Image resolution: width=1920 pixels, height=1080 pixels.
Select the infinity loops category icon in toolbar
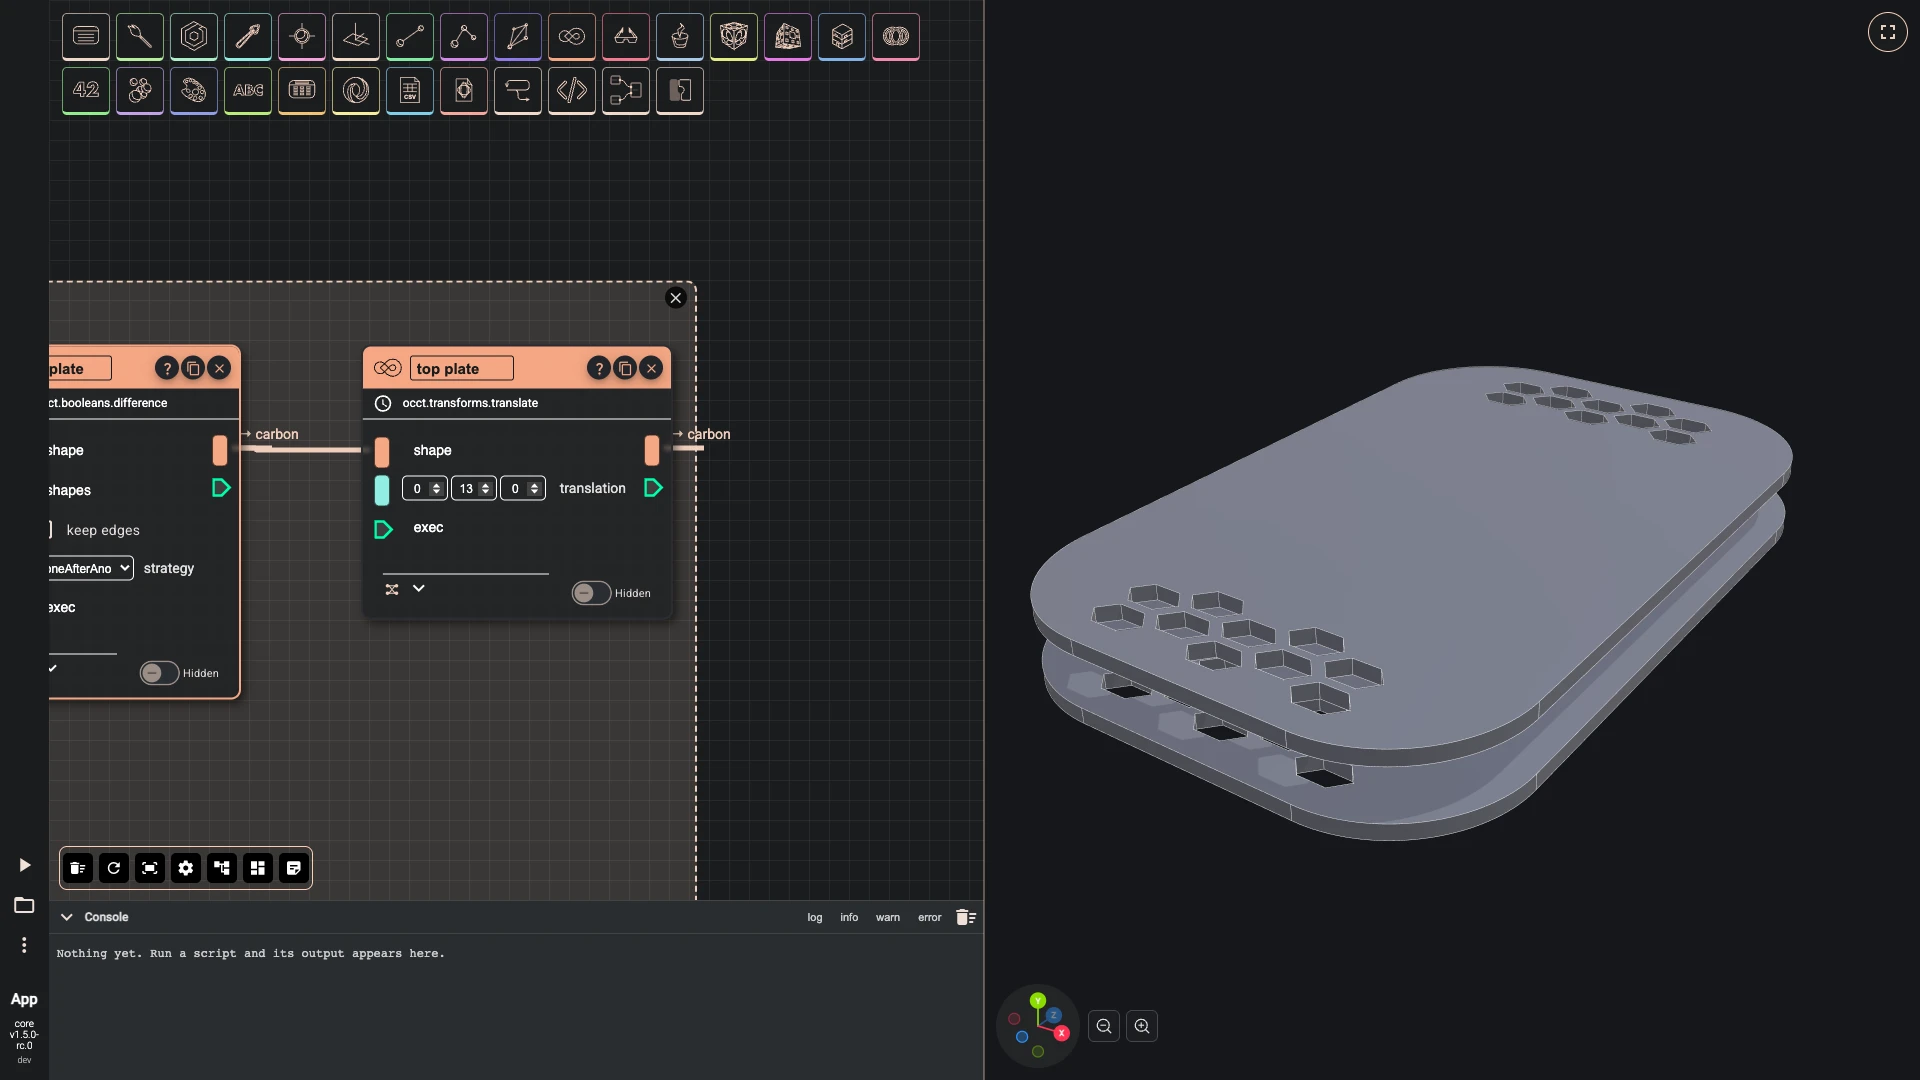[572, 36]
